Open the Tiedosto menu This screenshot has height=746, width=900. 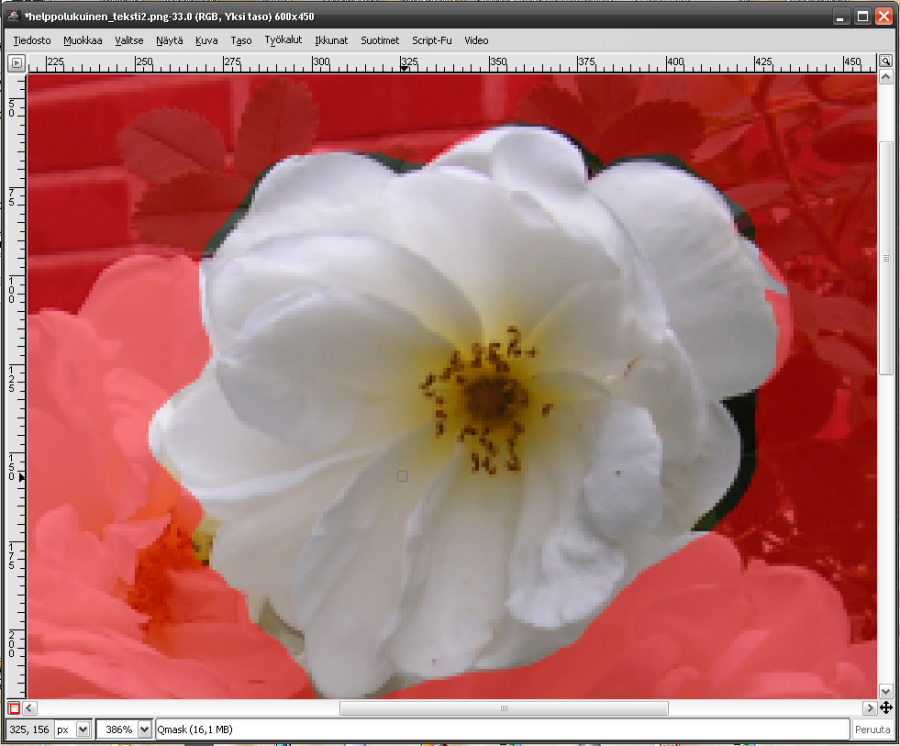click(32, 40)
